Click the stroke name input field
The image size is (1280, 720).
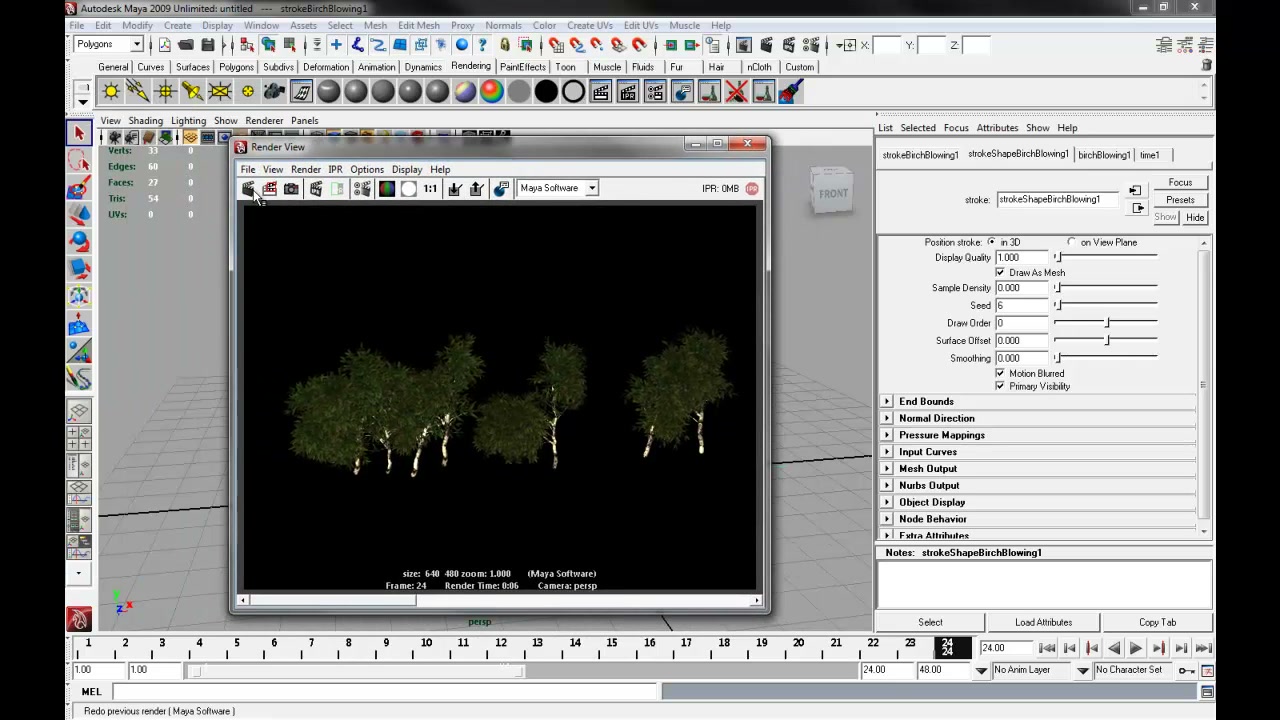(x=1057, y=199)
